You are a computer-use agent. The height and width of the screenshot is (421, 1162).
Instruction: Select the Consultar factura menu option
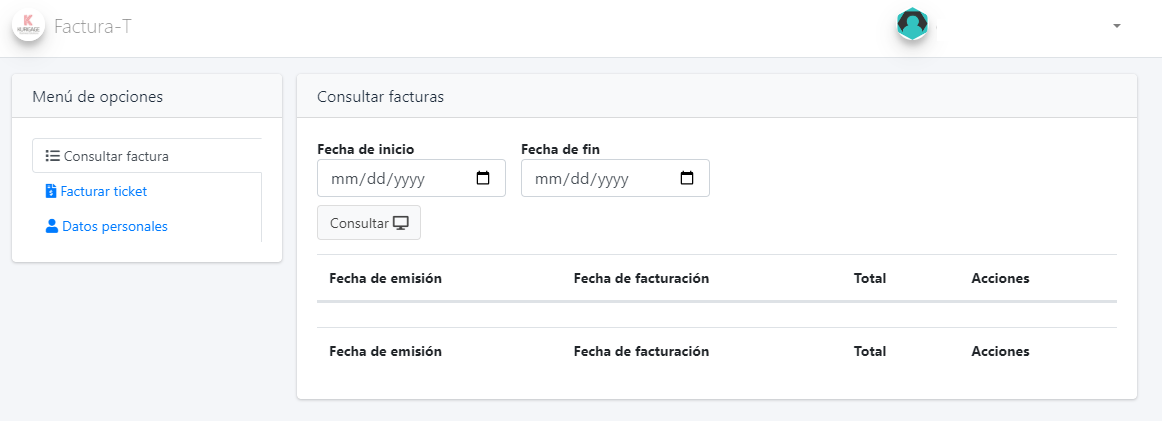(x=116, y=156)
